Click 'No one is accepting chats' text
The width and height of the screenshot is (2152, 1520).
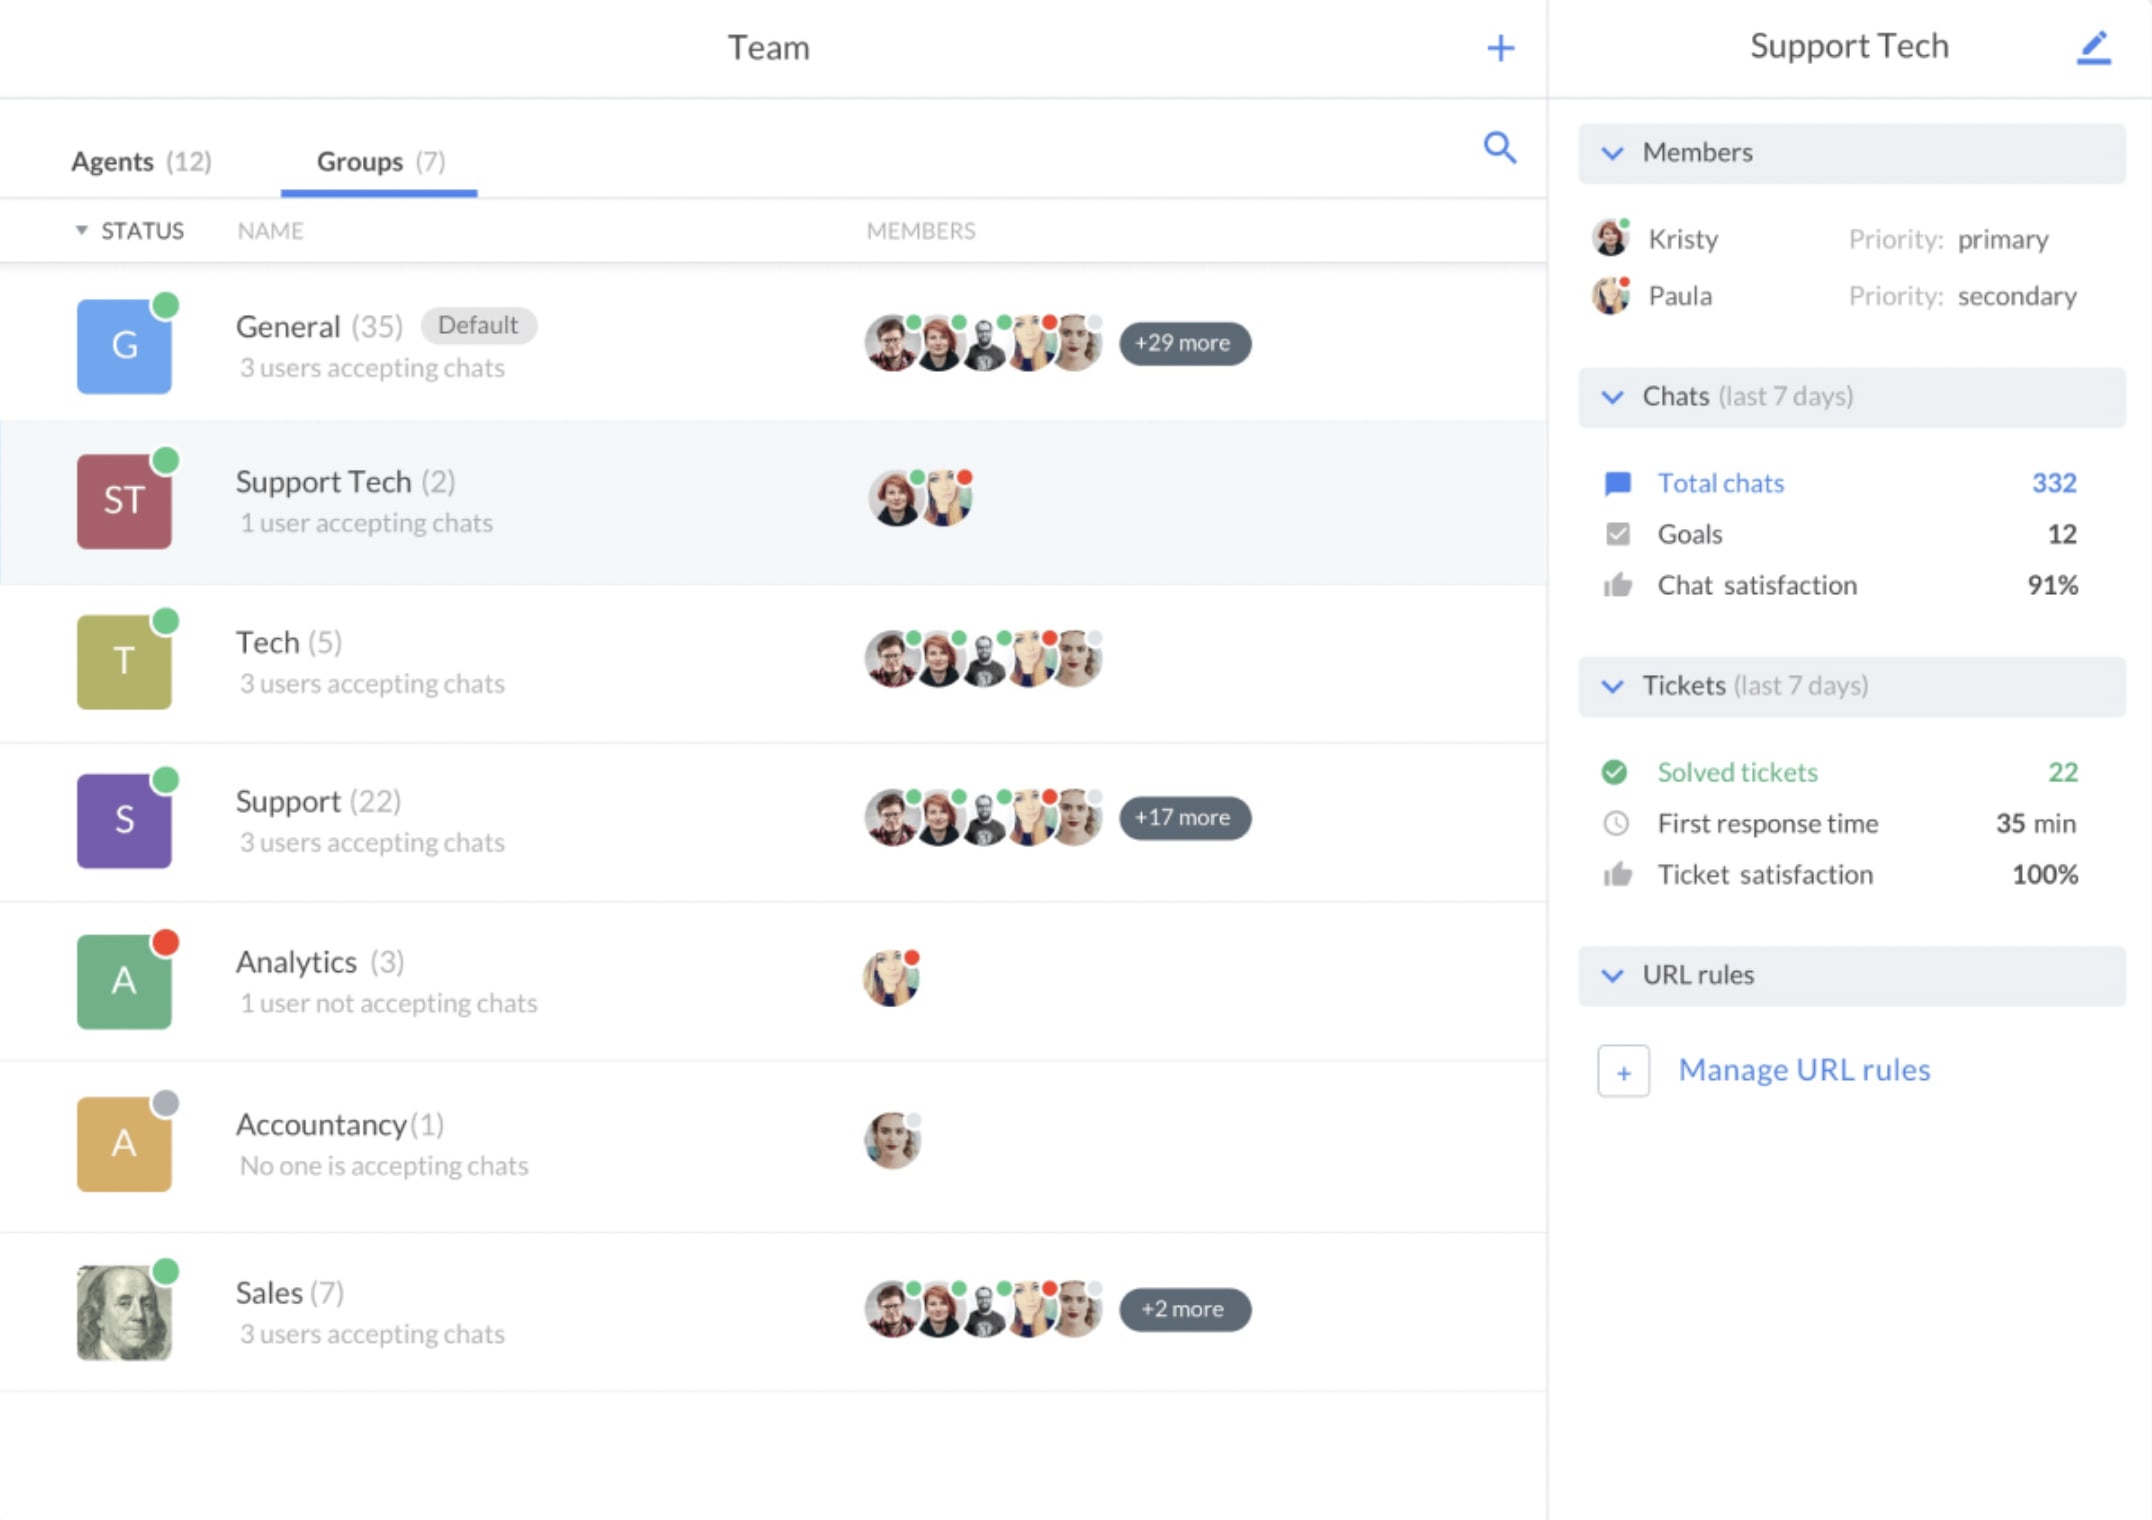(x=384, y=1166)
